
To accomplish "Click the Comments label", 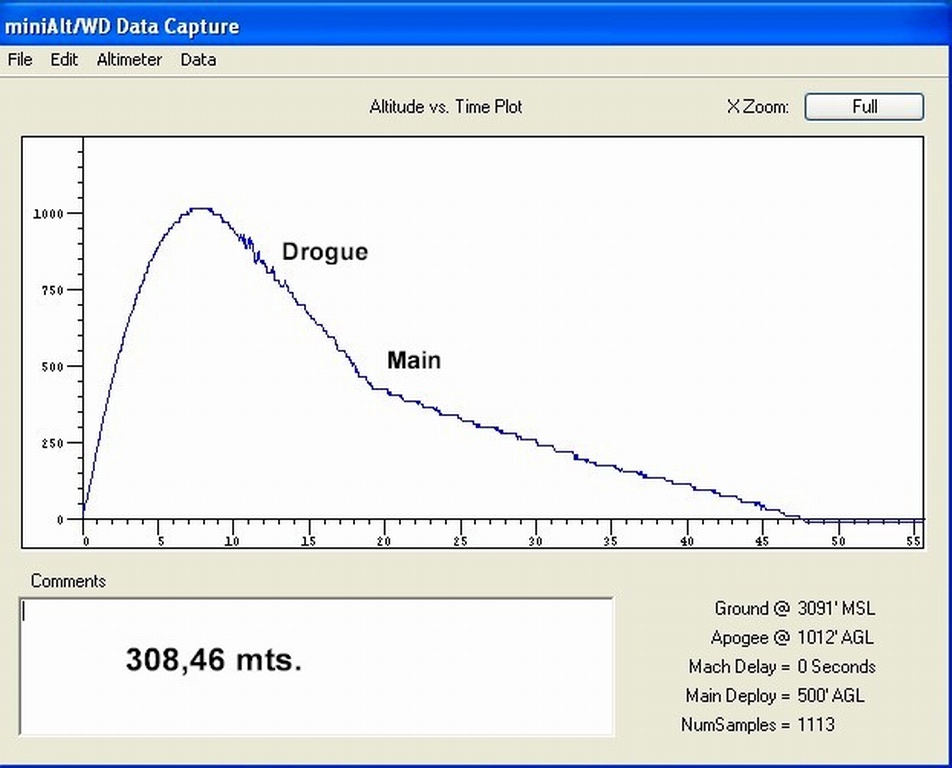I will pyautogui.click(x=68, y=581).
